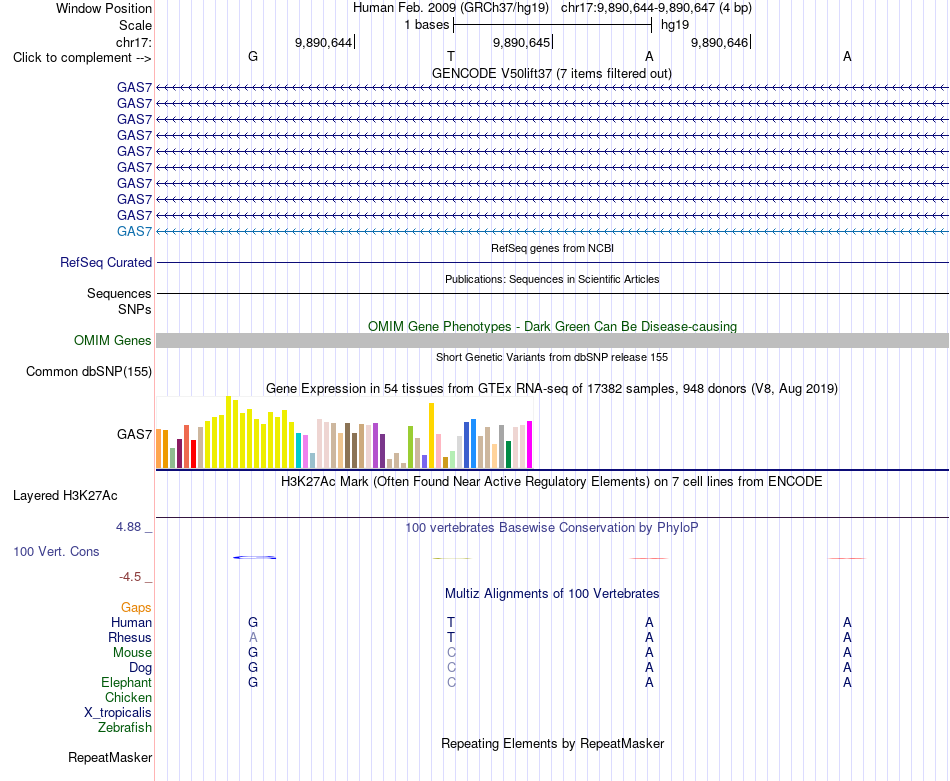
Task: Click the 'Rhesus' species label
Action: coord(130,637)
